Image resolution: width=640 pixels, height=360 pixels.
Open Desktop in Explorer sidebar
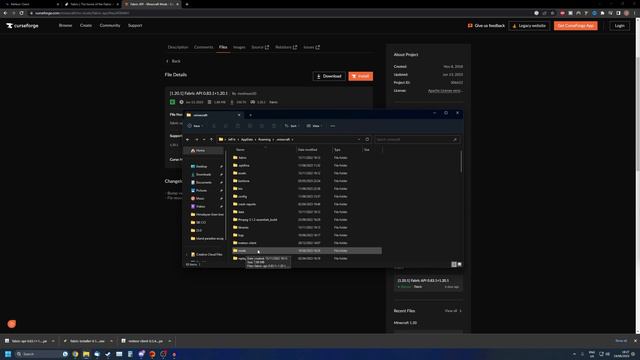(x=201, y=167)
